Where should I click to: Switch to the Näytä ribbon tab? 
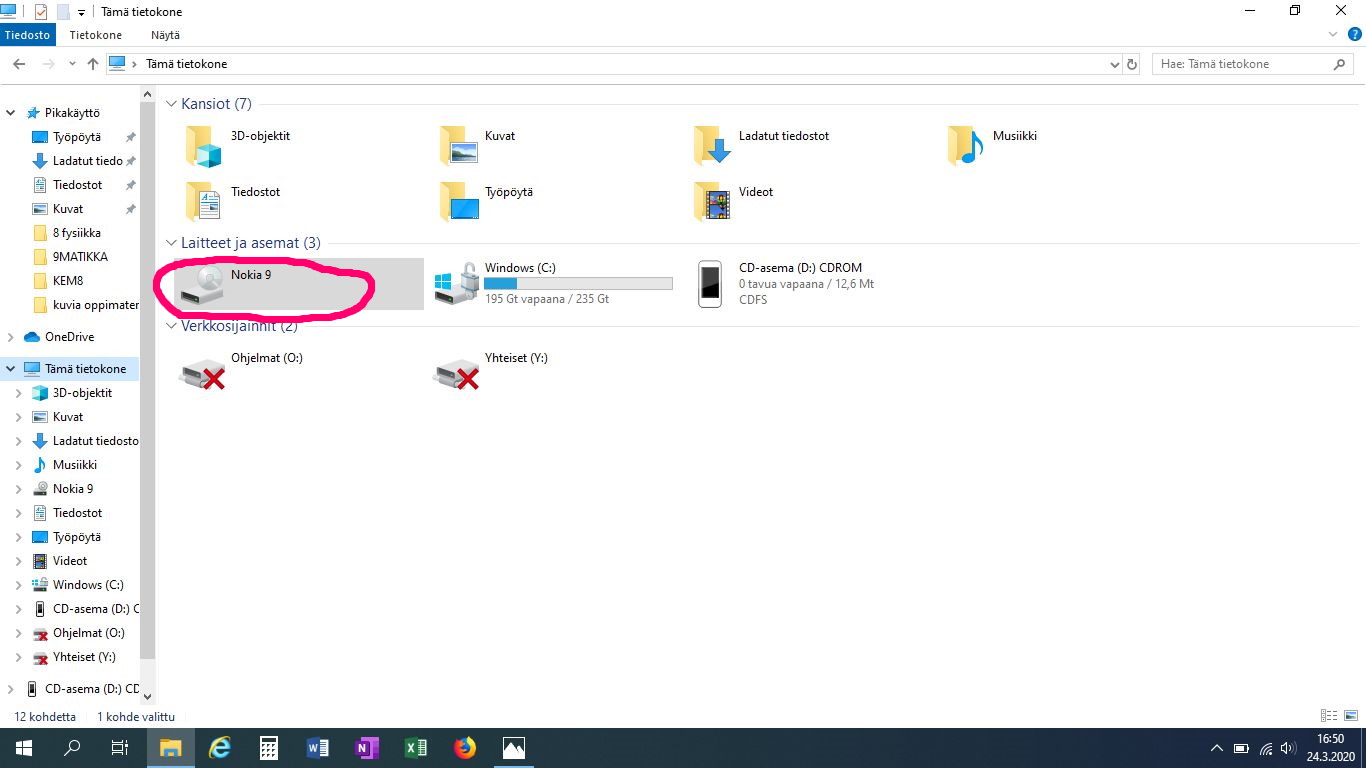point(165,35)
